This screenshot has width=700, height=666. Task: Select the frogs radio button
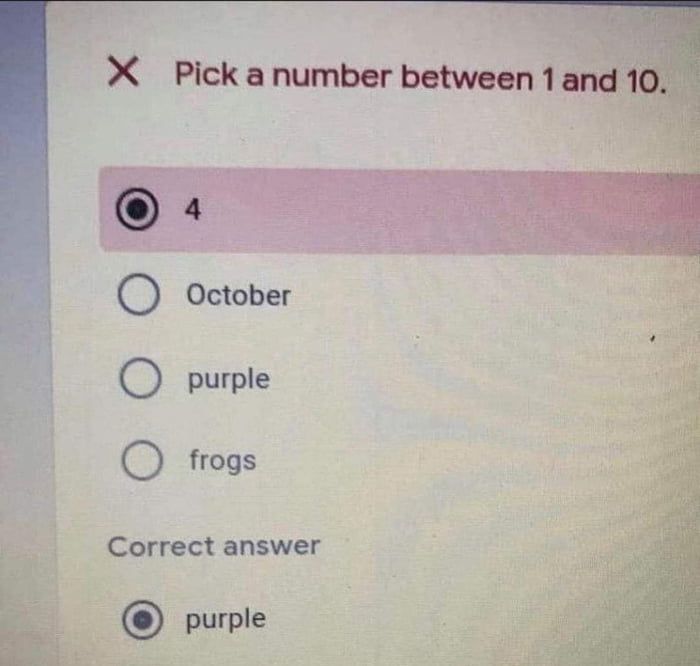coord(143,461)
